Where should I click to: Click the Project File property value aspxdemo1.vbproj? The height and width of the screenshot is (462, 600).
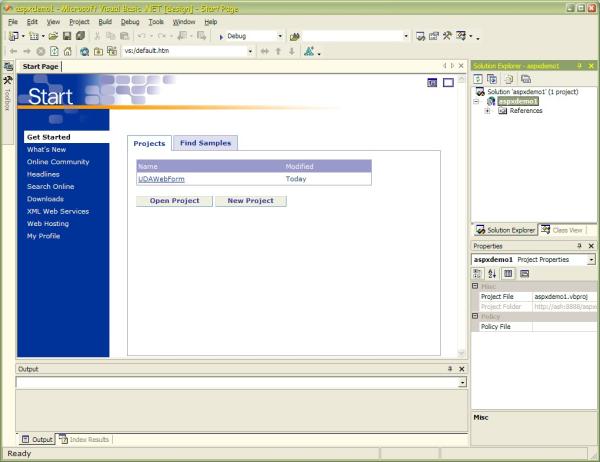564,297
